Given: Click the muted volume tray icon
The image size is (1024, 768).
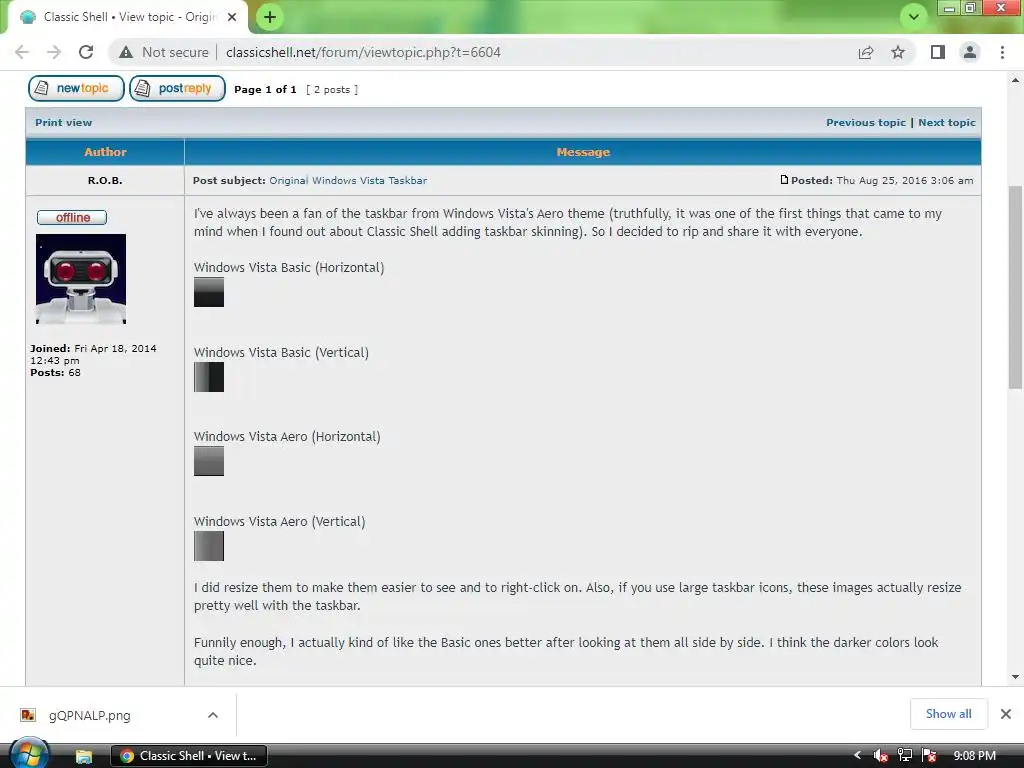Looking at the screenshot, I should (880, 756).
